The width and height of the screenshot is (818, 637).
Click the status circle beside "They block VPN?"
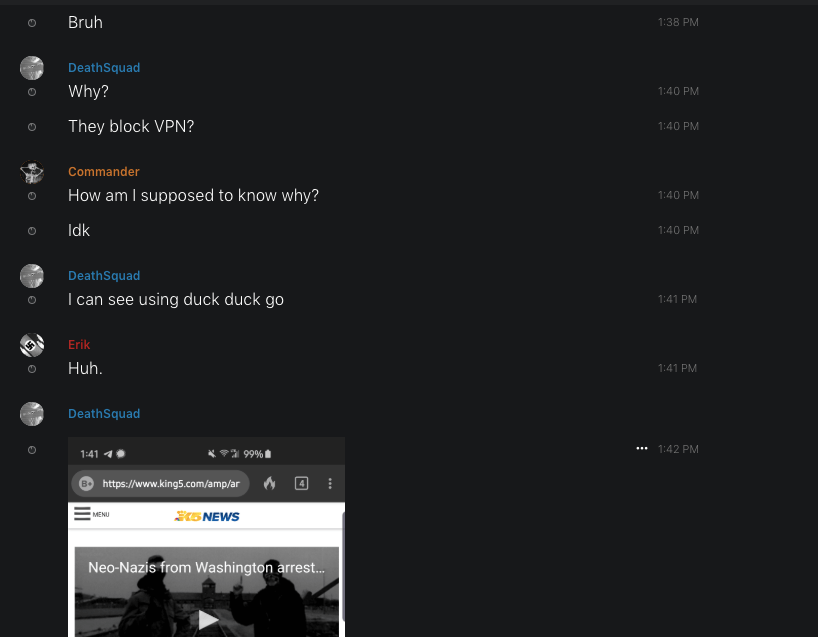click(32, 127)
